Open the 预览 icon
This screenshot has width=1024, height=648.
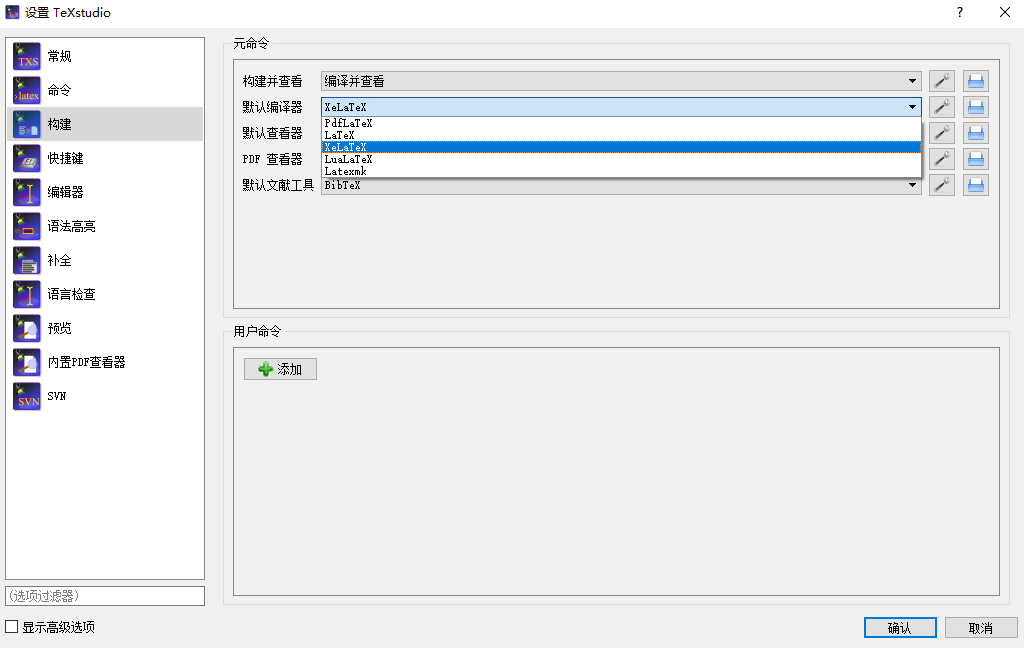tap(27, 328)
